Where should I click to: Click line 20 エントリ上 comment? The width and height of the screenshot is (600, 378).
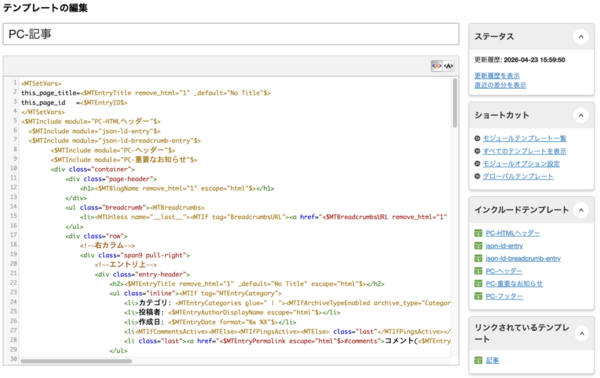click(x=126, y=264)
